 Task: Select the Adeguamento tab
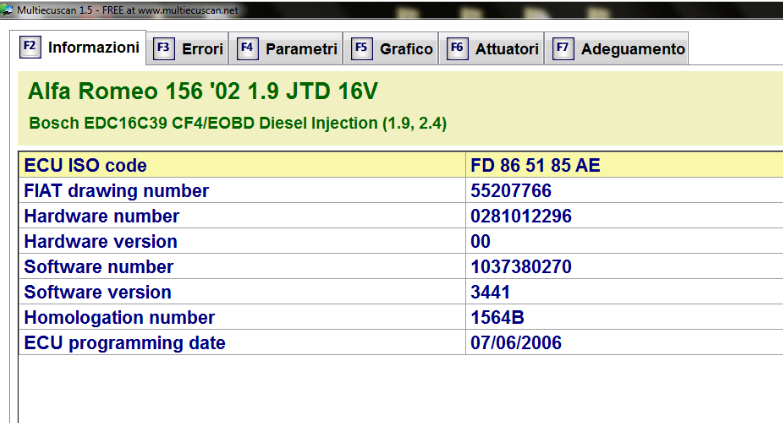[x=633, y=49]
